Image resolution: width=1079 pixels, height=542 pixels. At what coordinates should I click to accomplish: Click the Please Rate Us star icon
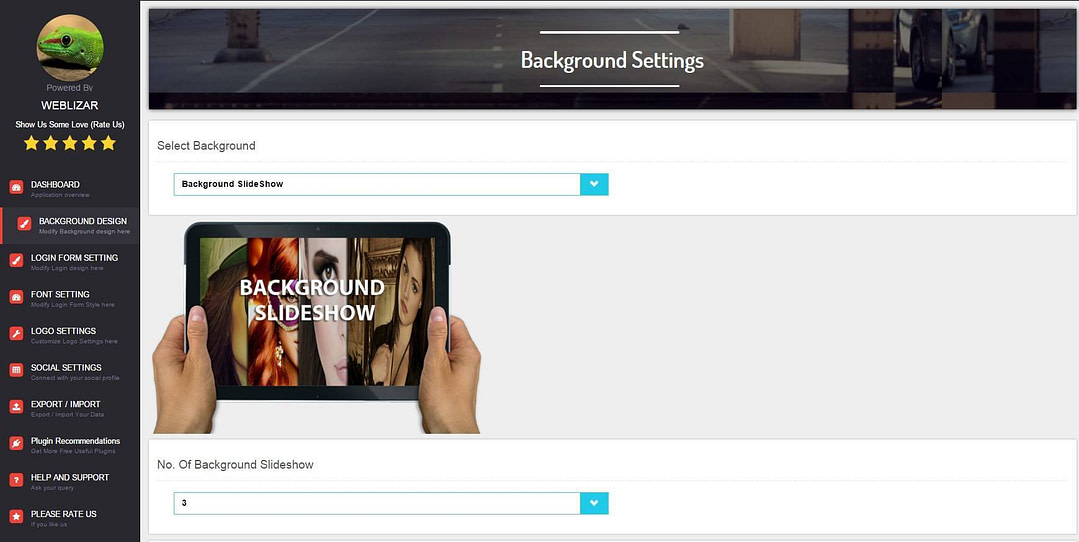[x=16, y=517]
